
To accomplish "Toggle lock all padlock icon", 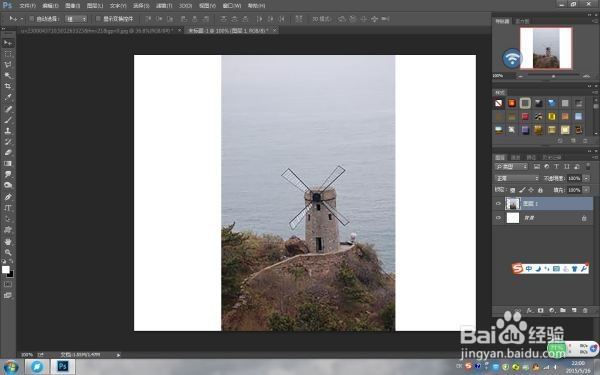I will 540,190.
